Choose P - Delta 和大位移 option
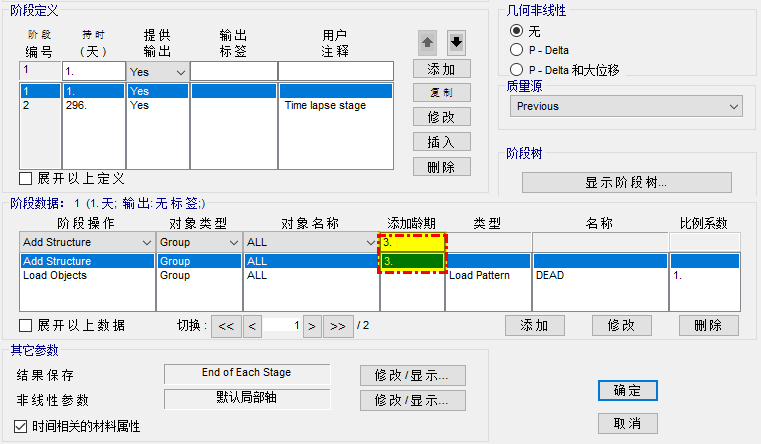 (516, 69)
